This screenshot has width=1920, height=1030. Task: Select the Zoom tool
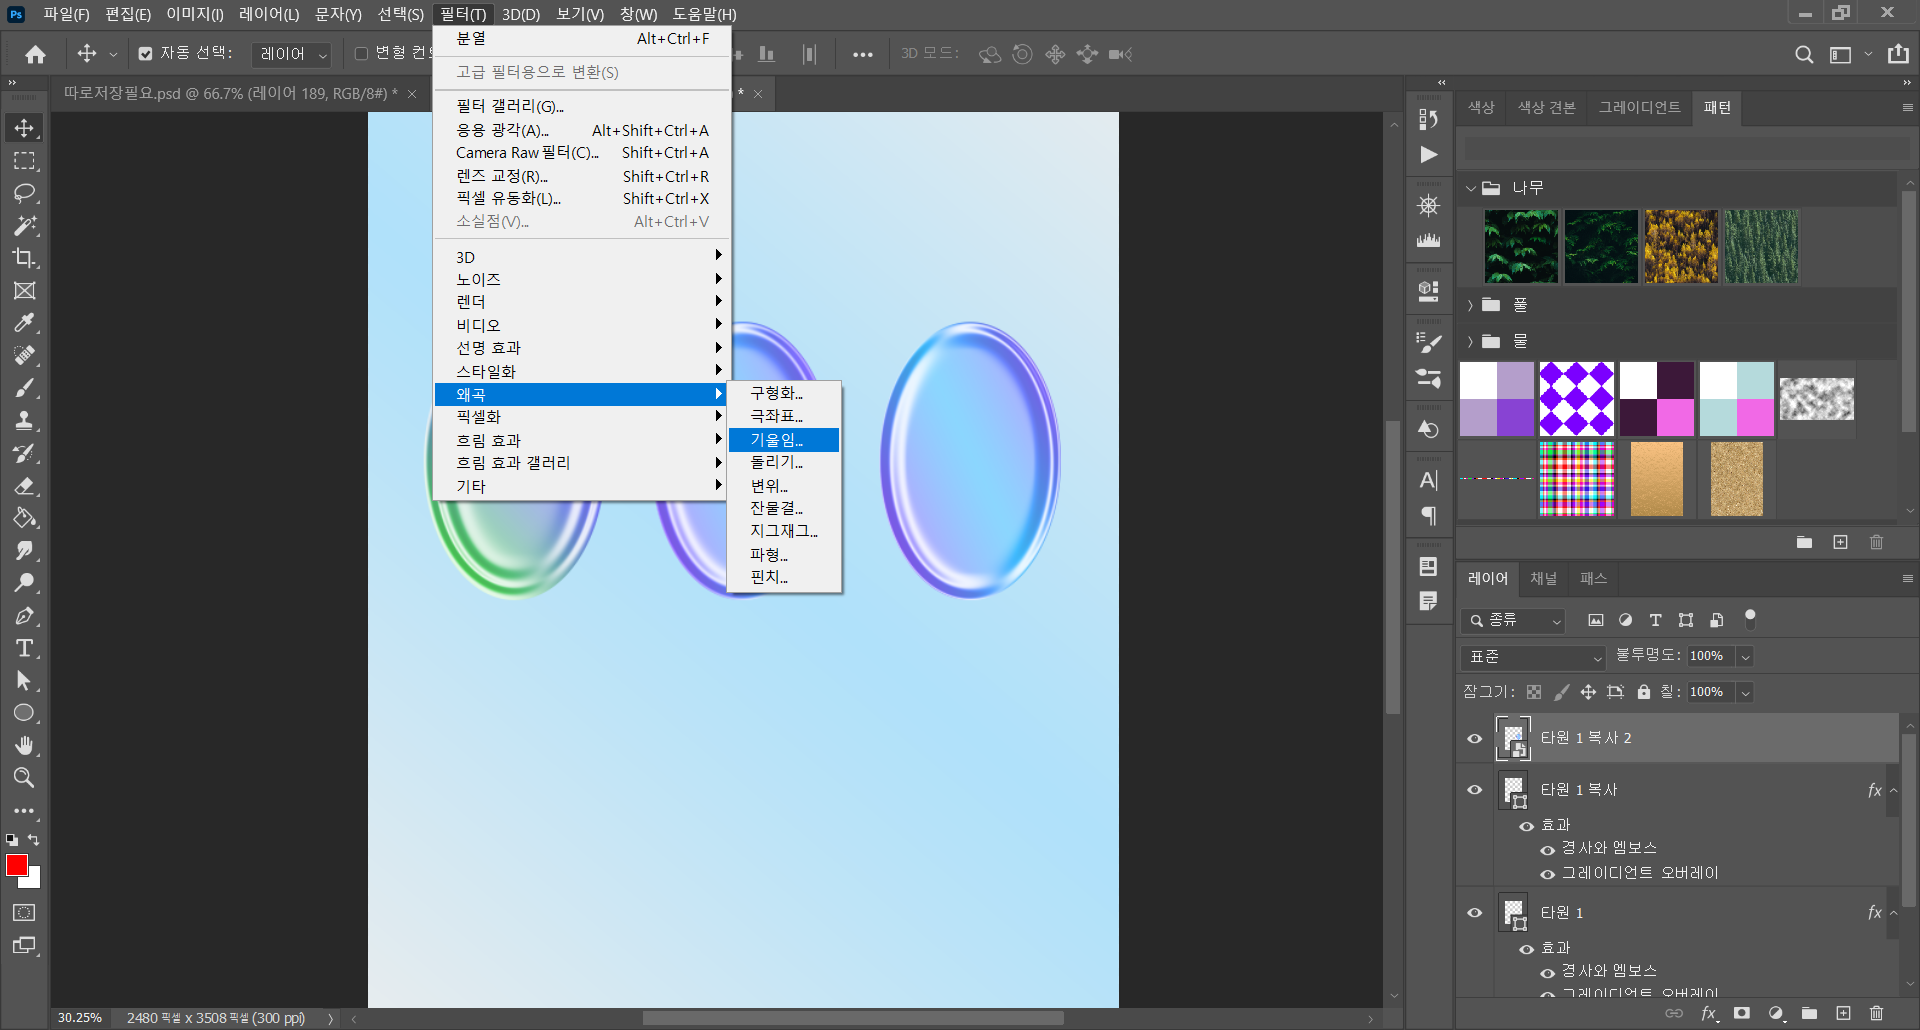24,778
